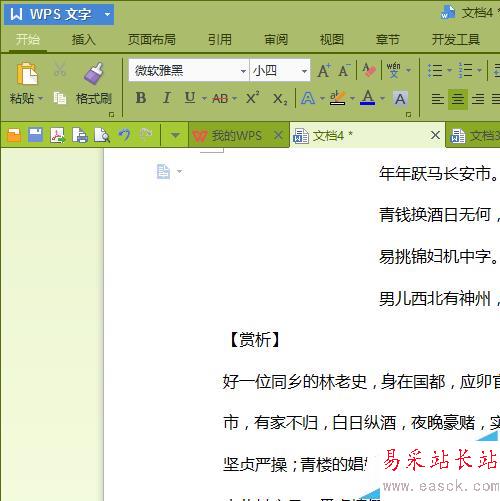
Task: Apply subscript X₂ formatting
Action: (280, 99)
